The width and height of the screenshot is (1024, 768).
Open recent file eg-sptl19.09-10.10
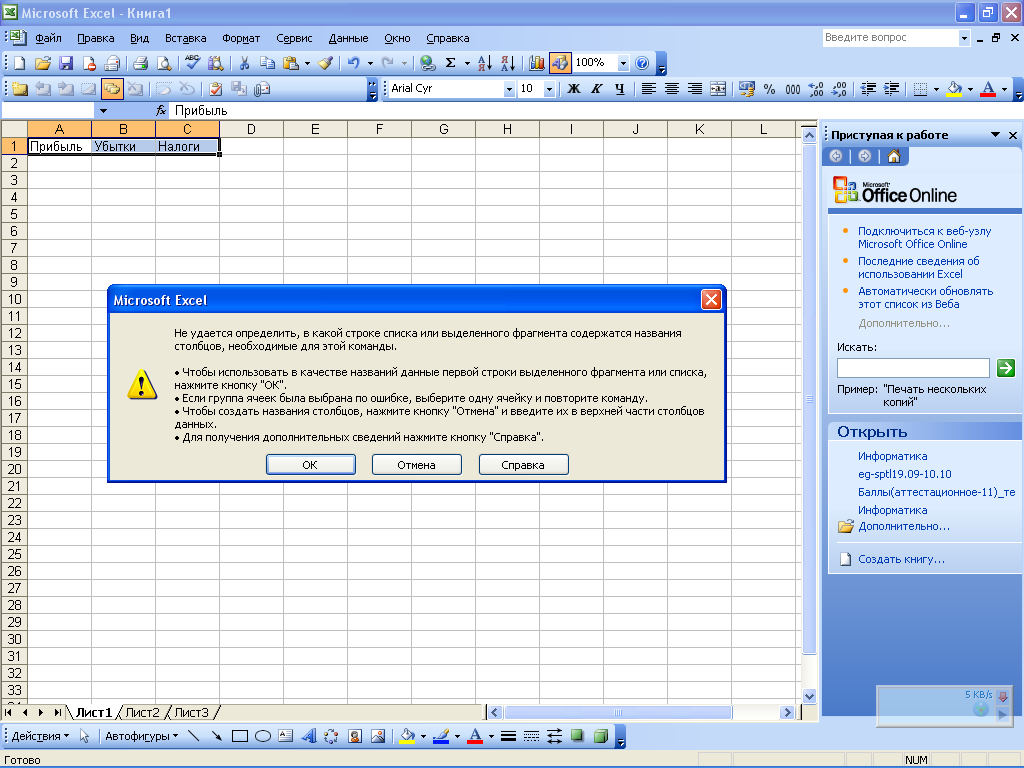[x=904, y=474]
